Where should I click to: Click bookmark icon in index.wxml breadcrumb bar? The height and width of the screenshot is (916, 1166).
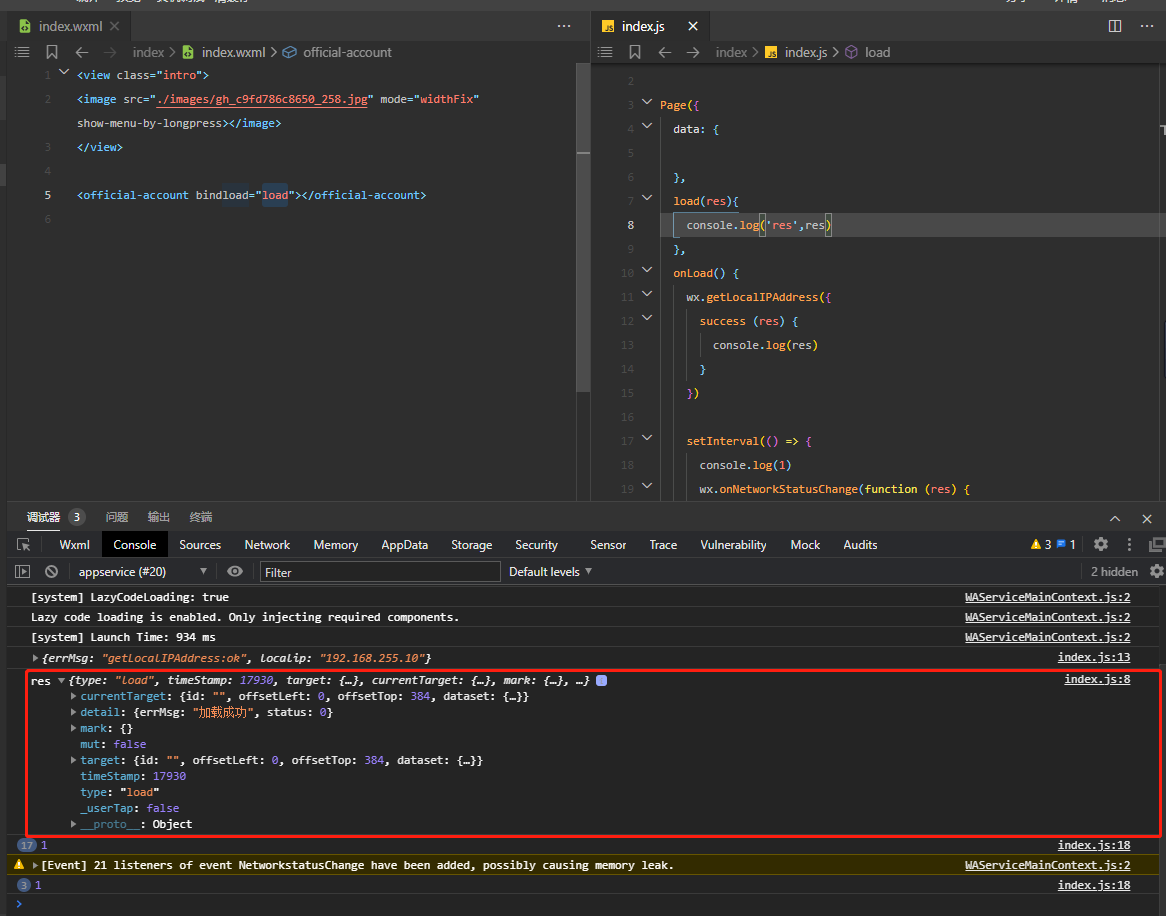coord(52,52)
